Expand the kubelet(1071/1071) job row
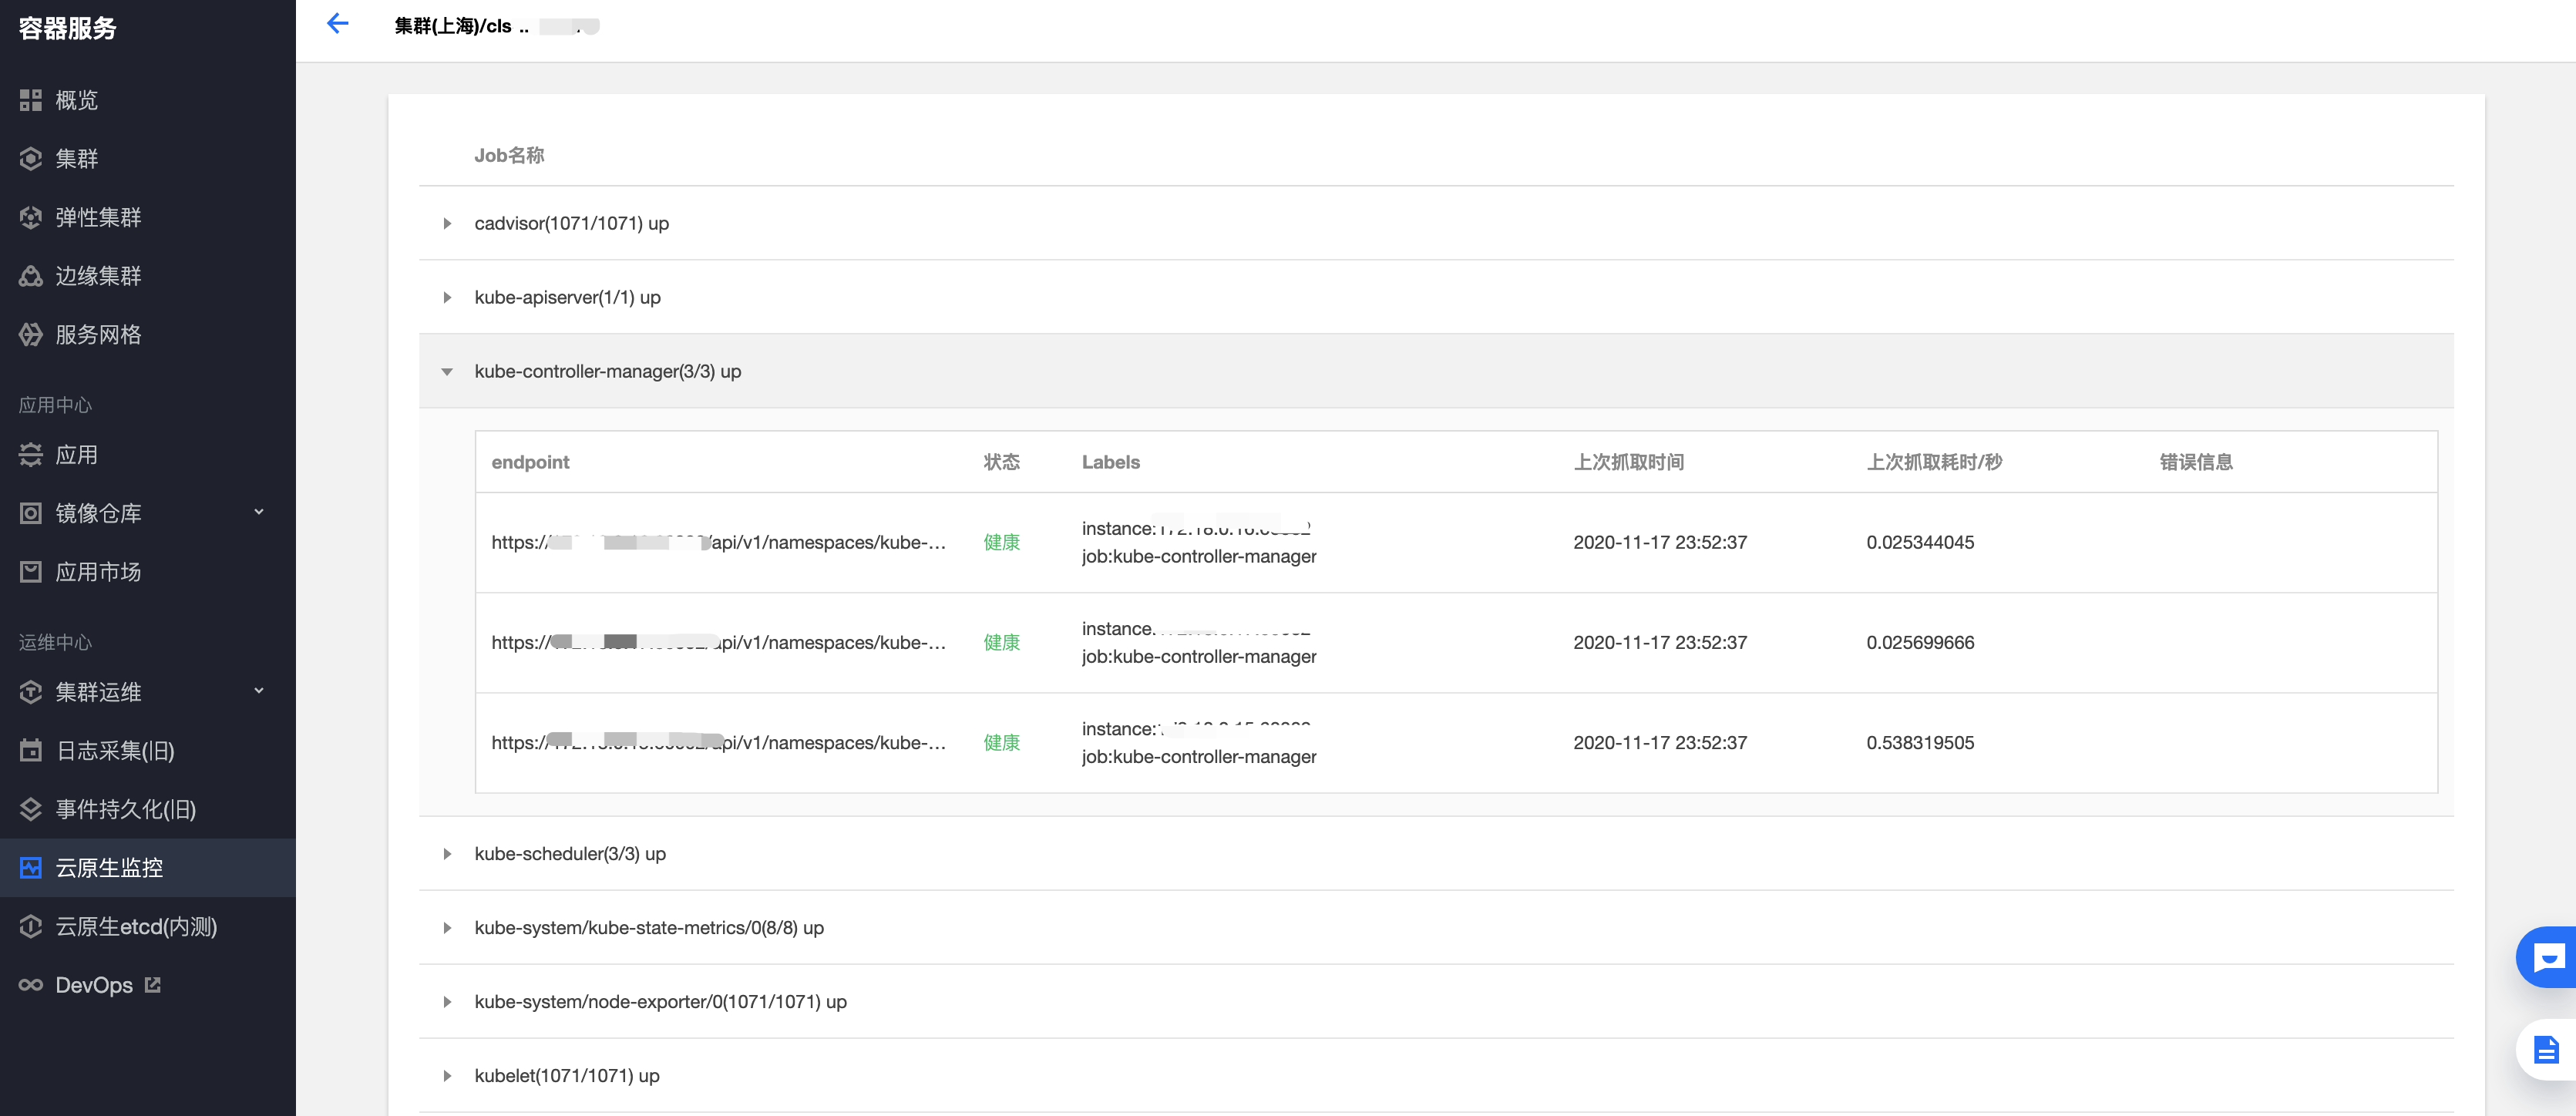2576x1116 pixels. [x=447, y=1076]
